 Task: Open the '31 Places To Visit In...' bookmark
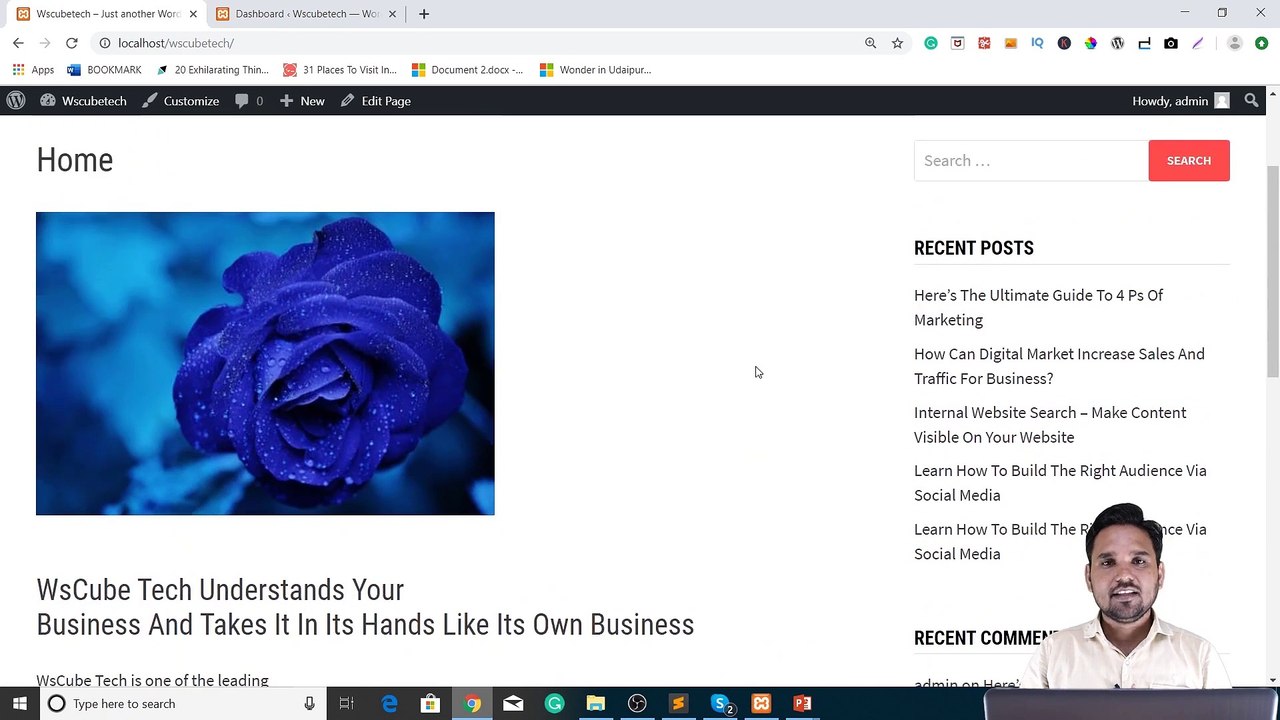340,70
